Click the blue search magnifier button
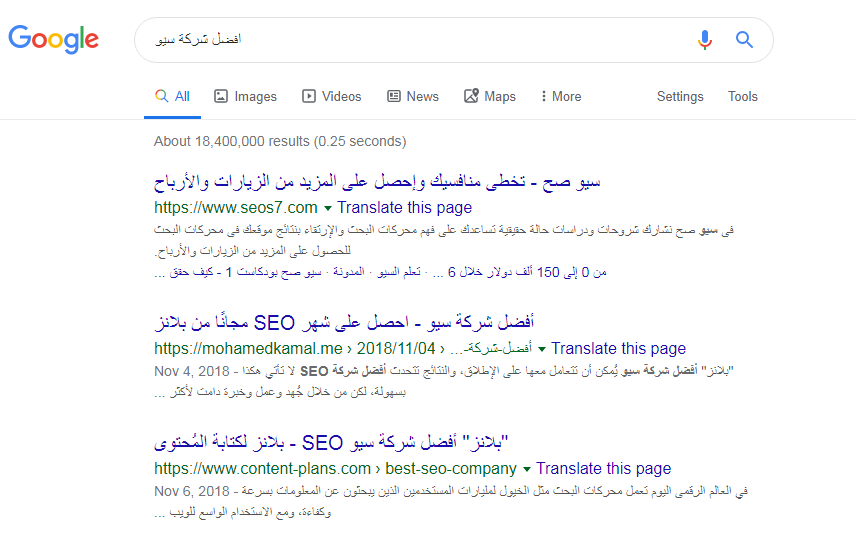This screenshot has width=856, height=540. point(744,40)
